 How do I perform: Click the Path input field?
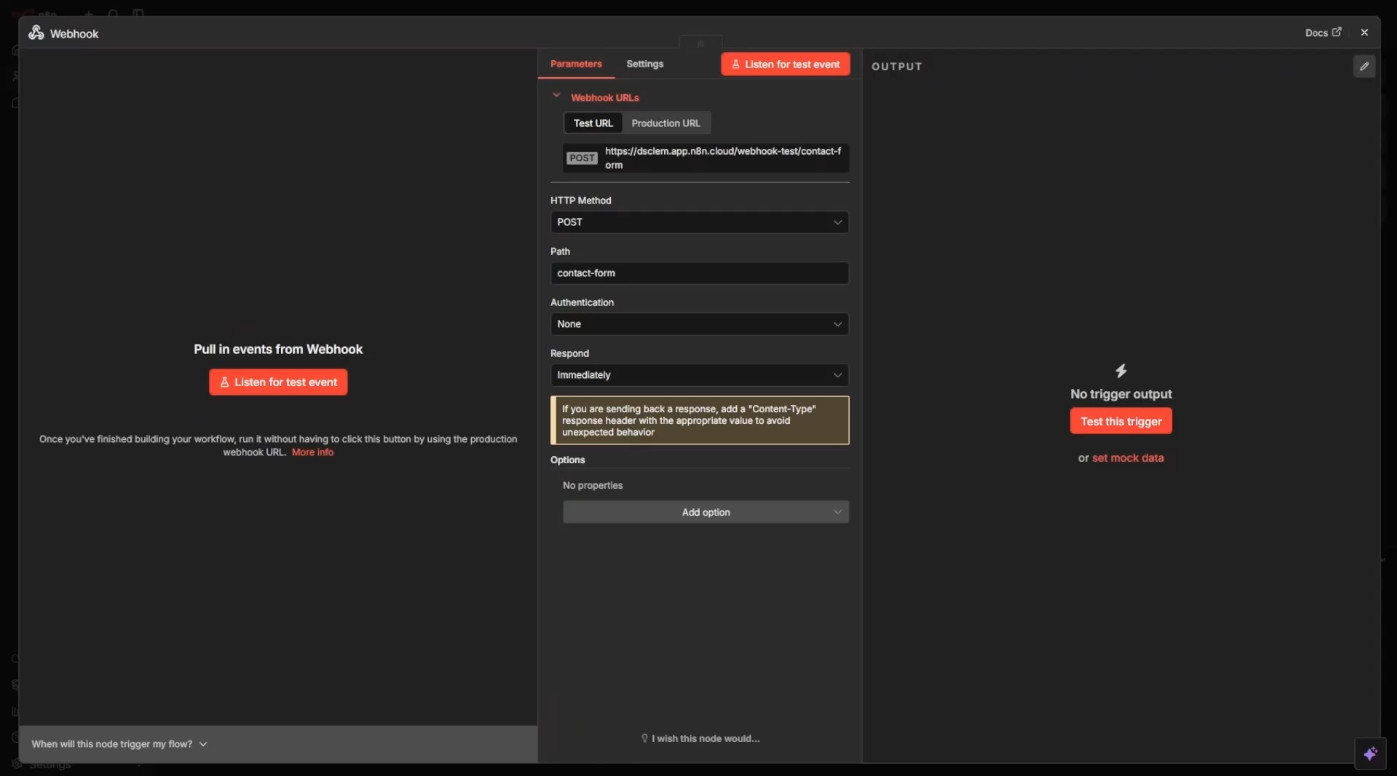point(699,273)
